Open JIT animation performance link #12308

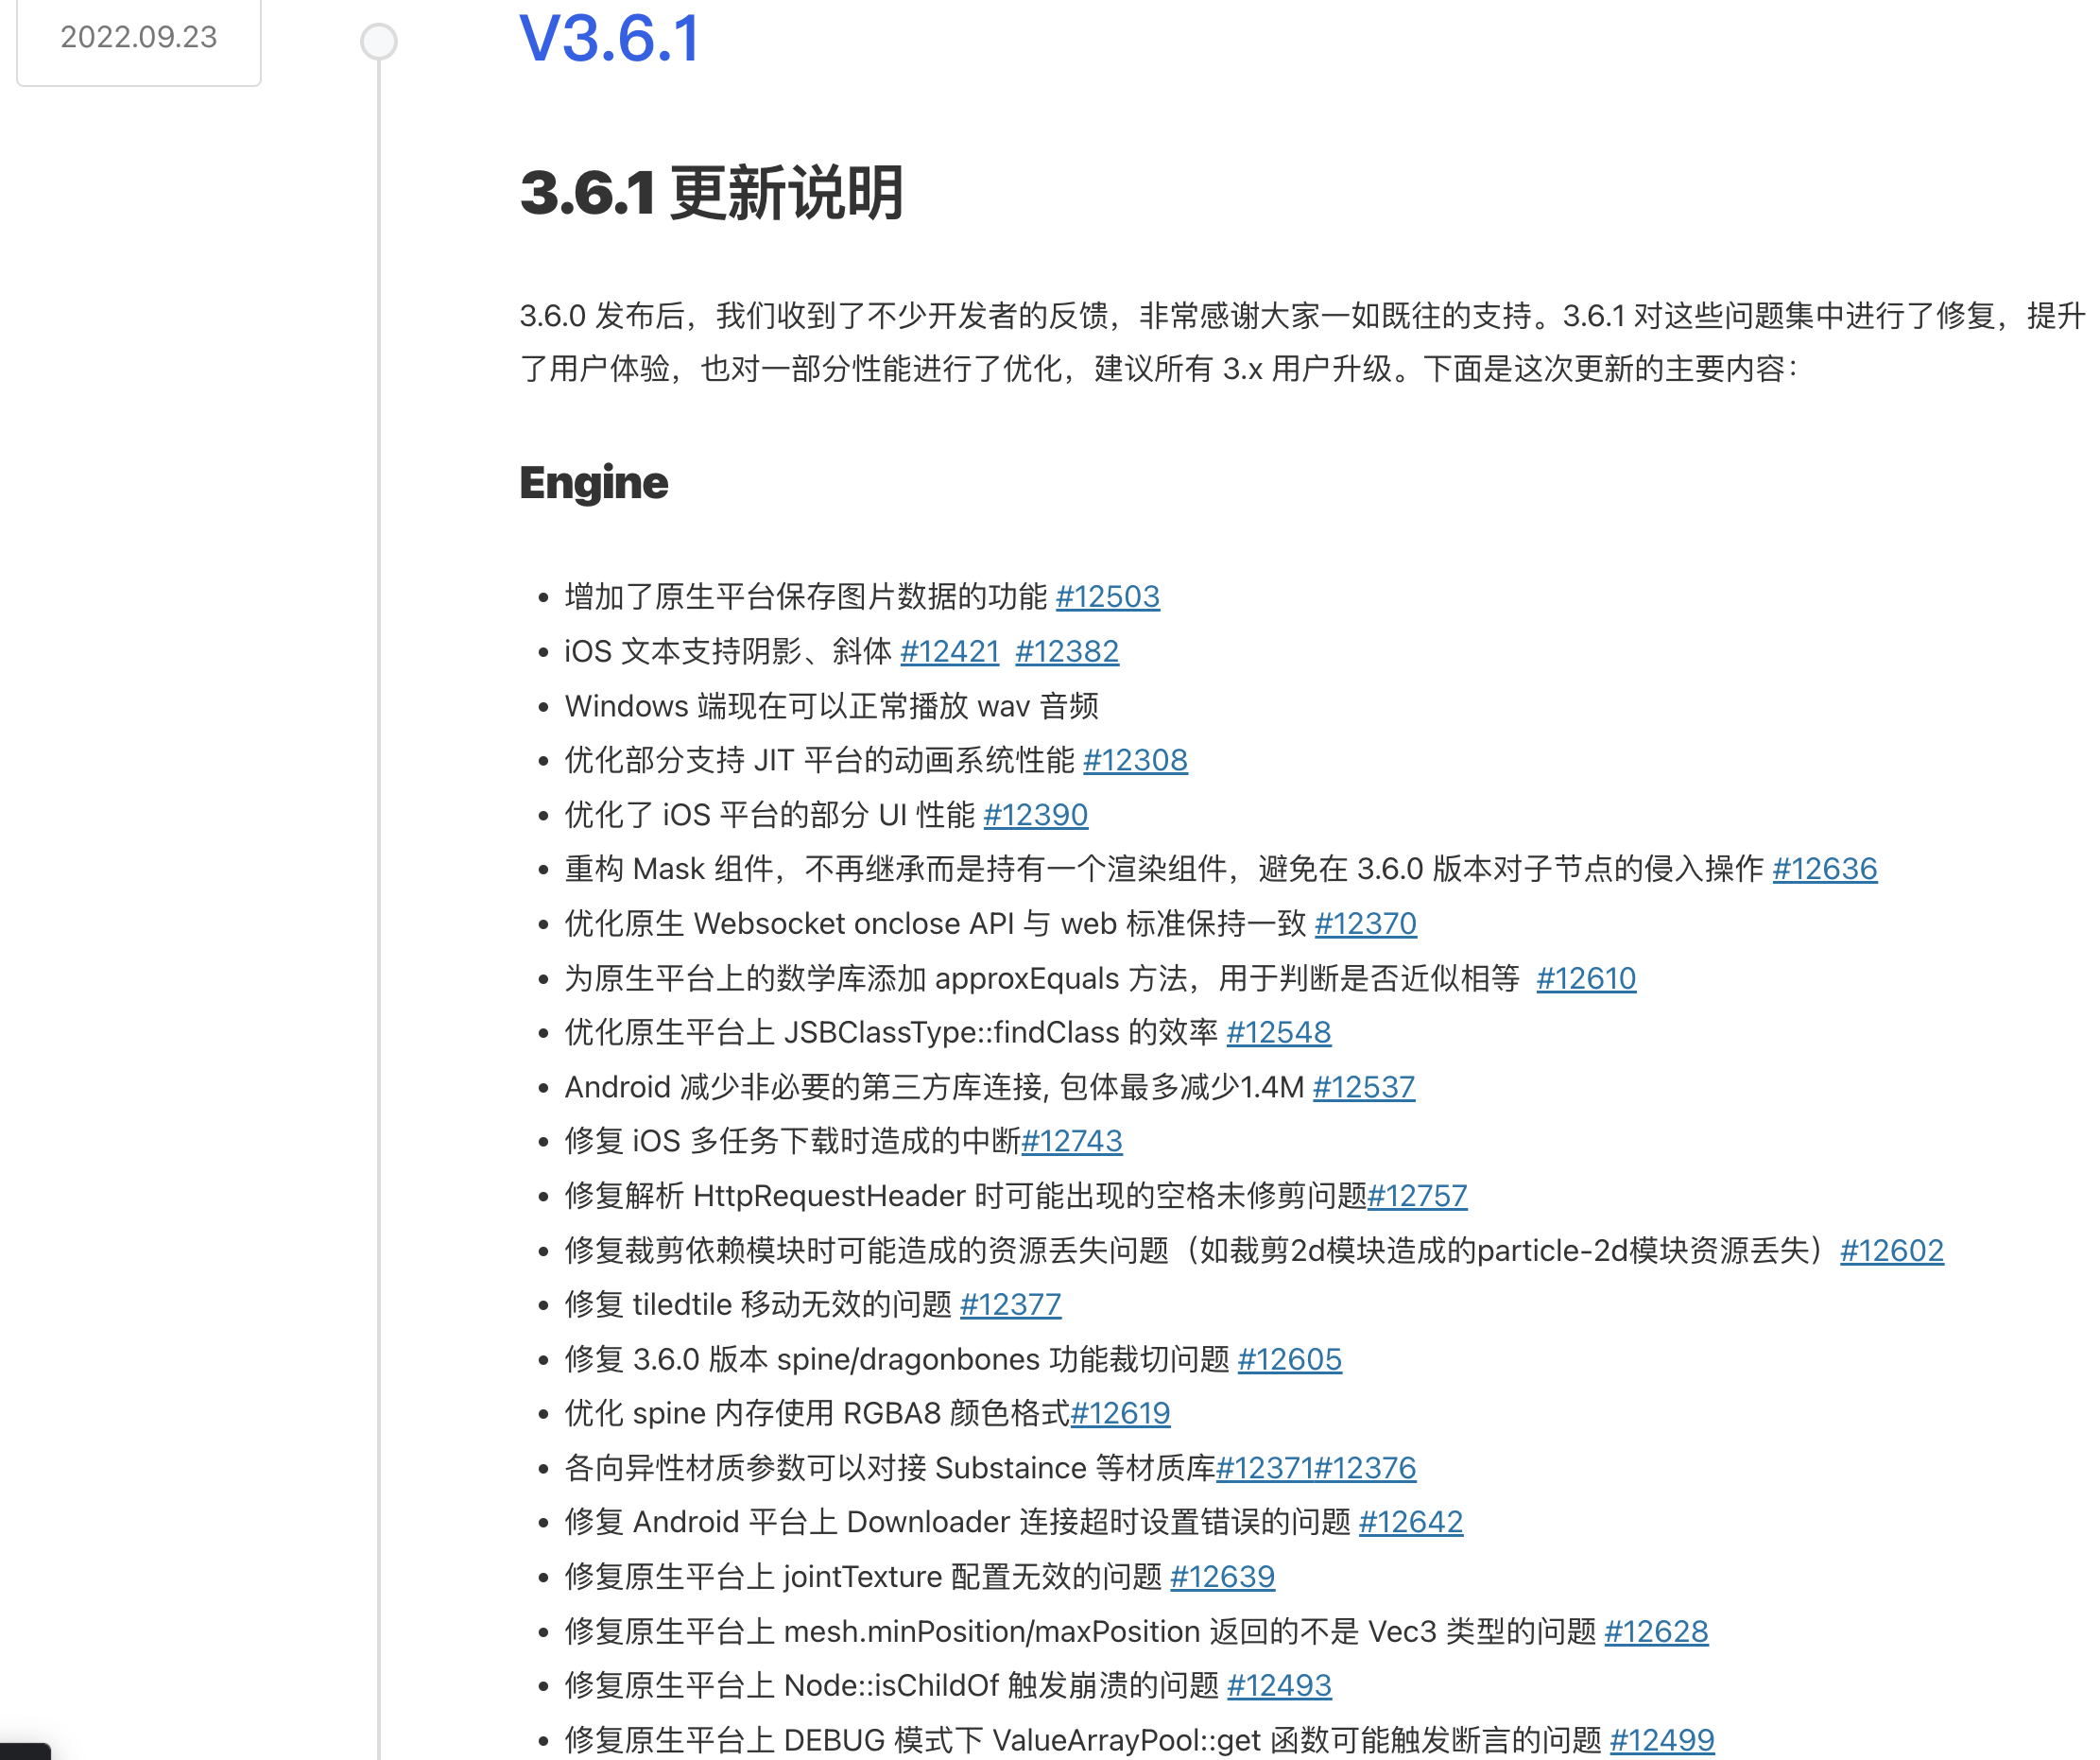(x=1135, y=761)
